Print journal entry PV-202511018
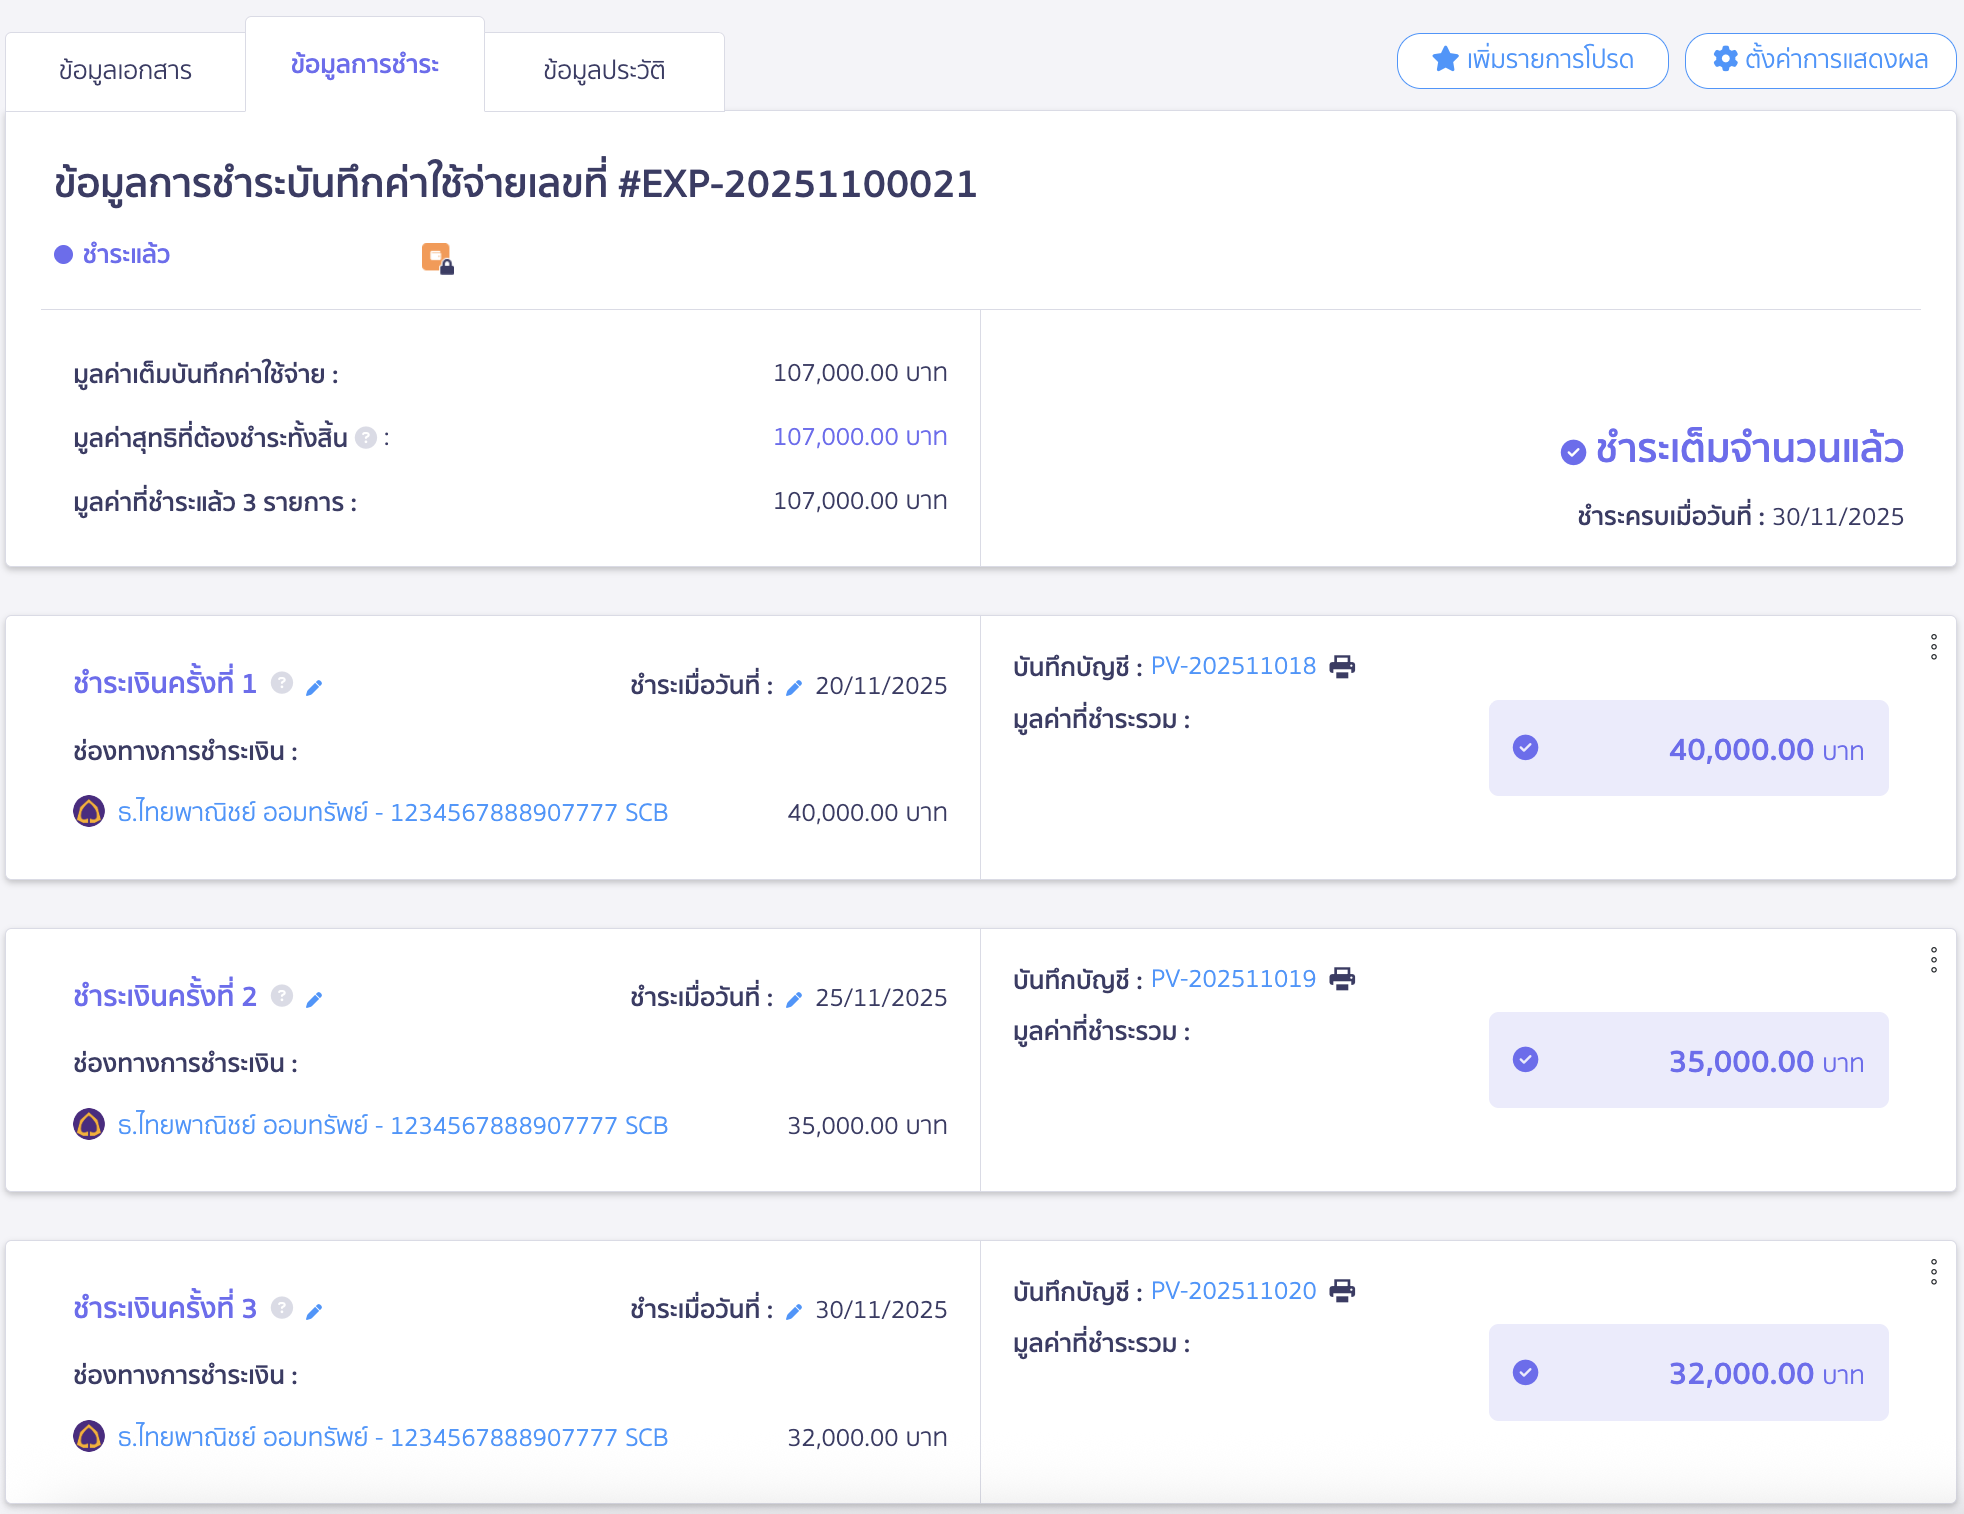 tap(1342, 667)
